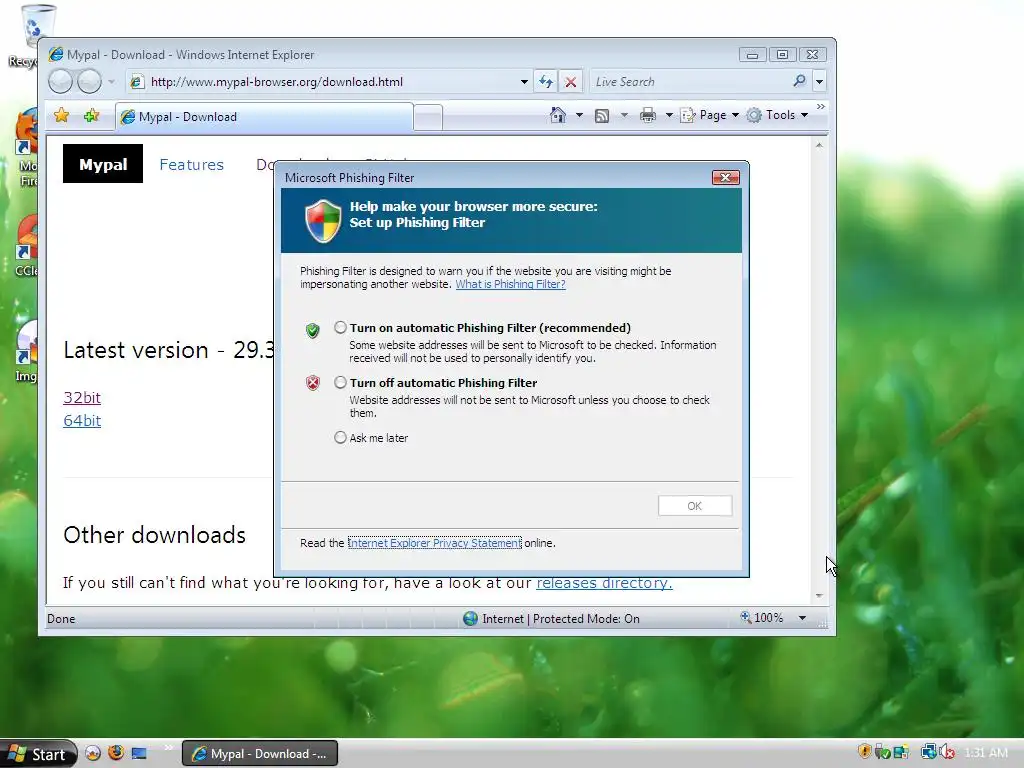1024x768 pixels.
Task: Click OK in the Phishing Filter dialog
Action: [x=695, y=505]
